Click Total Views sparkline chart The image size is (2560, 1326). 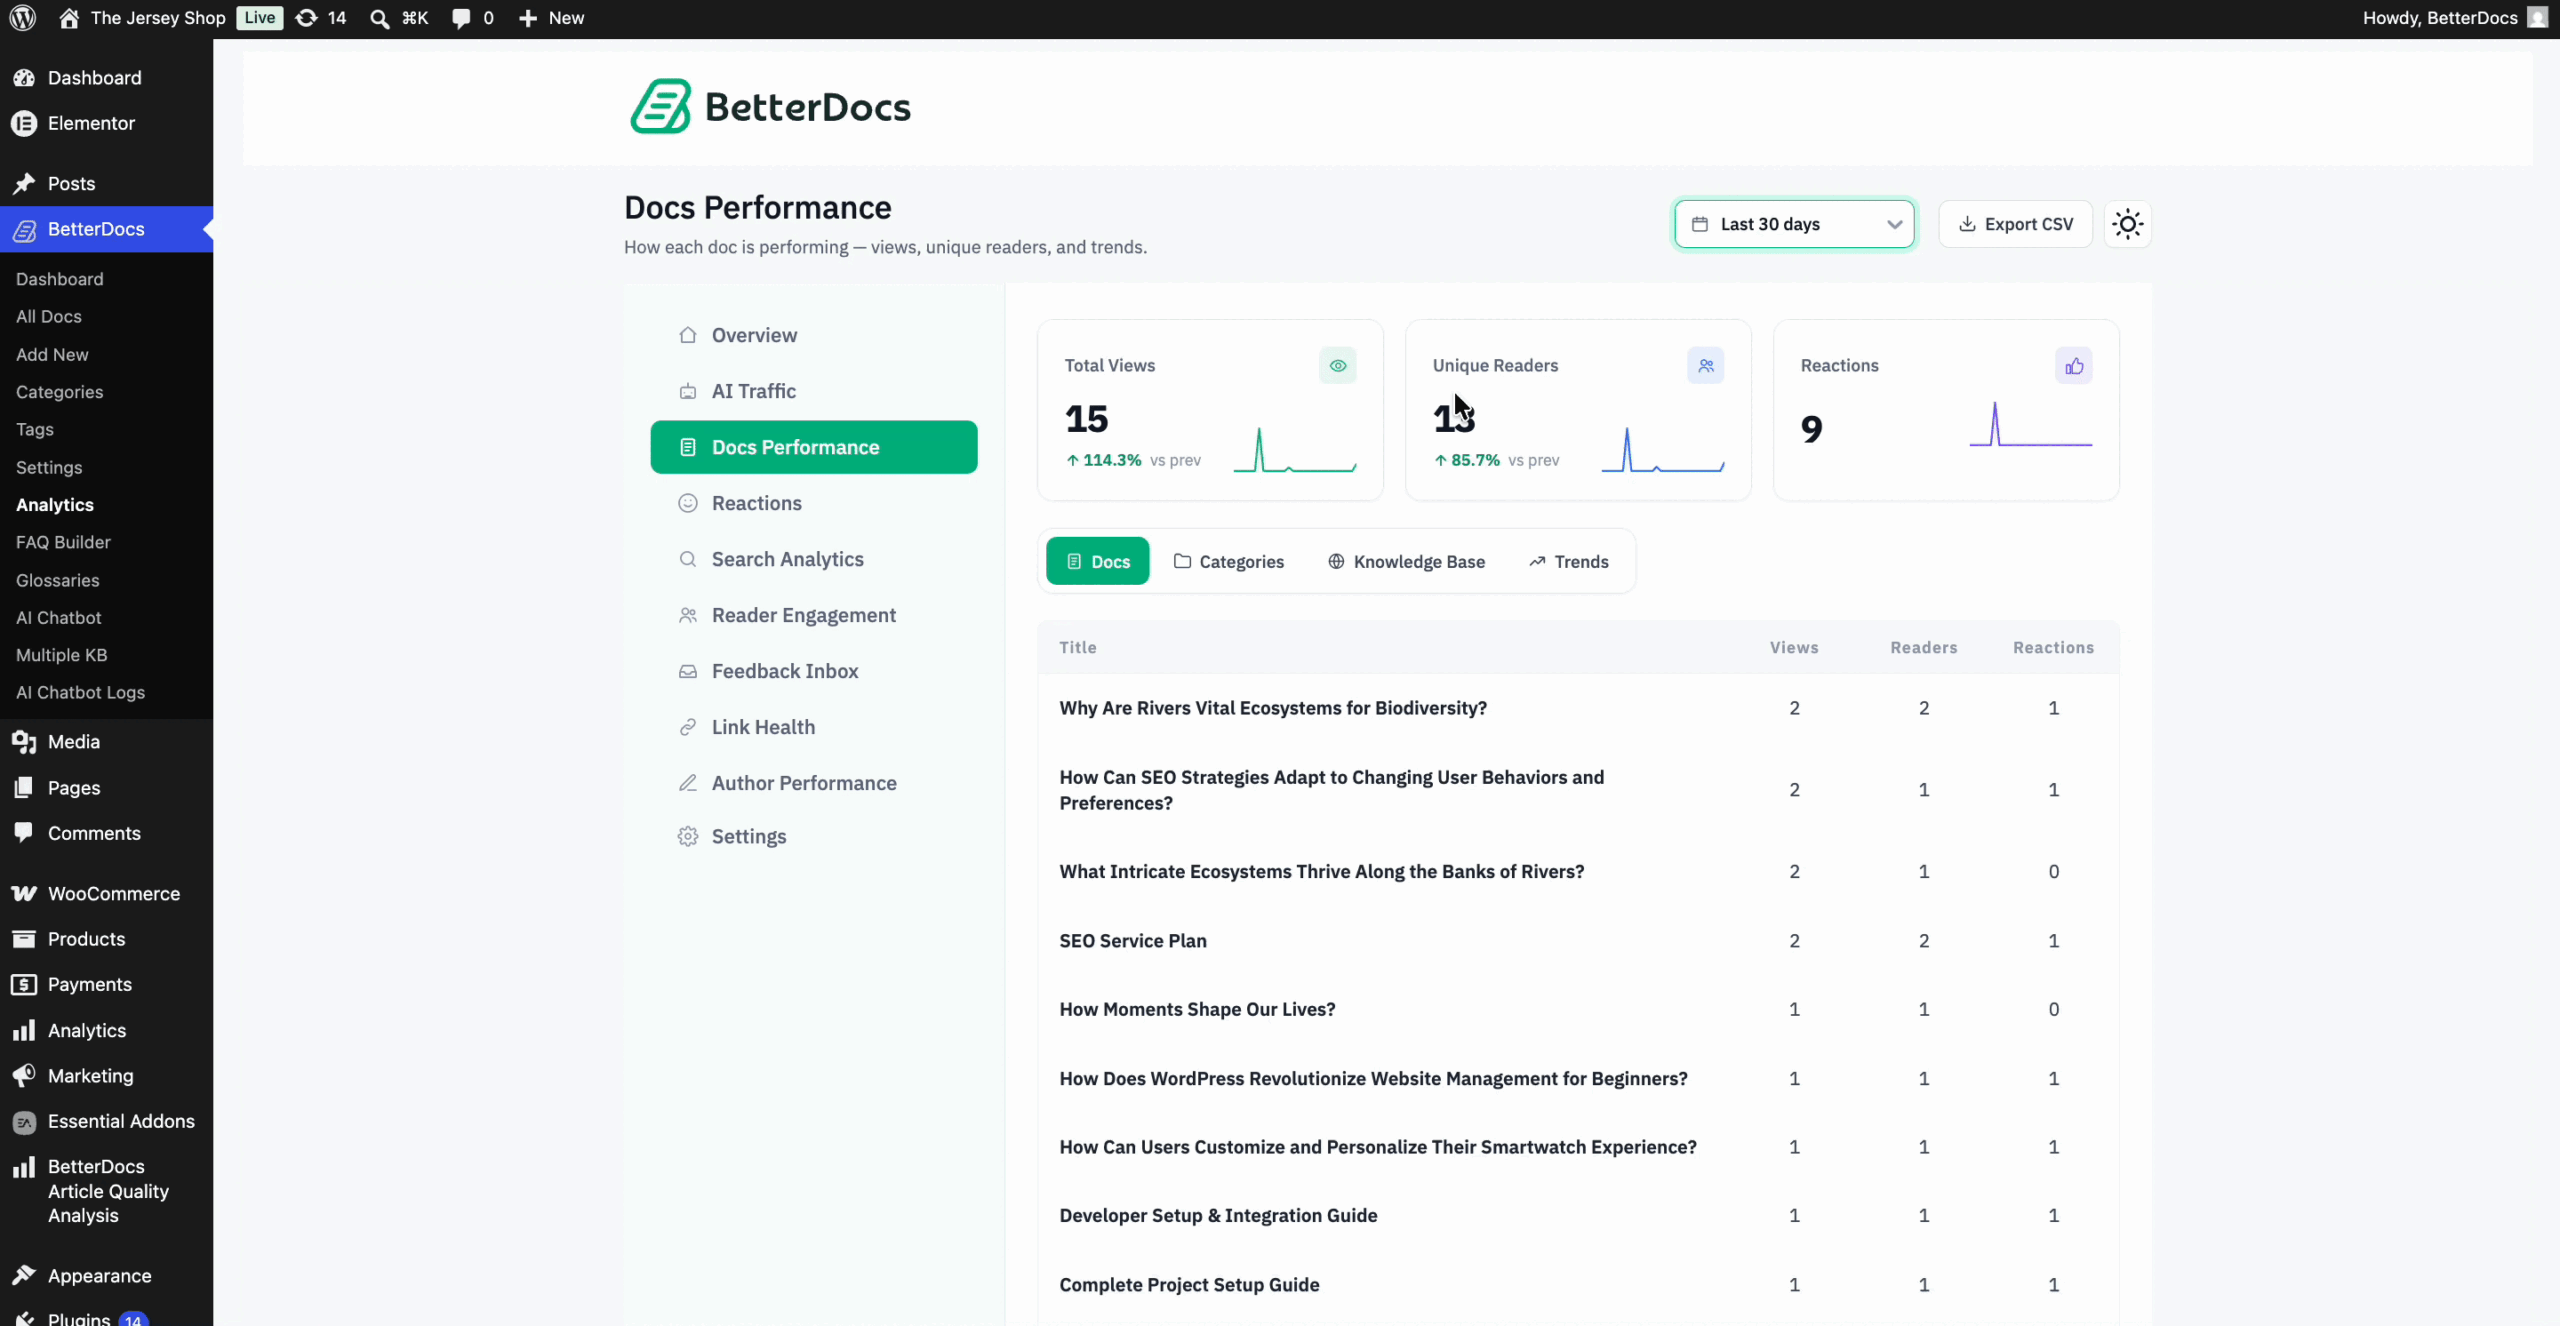[1295, 449]
